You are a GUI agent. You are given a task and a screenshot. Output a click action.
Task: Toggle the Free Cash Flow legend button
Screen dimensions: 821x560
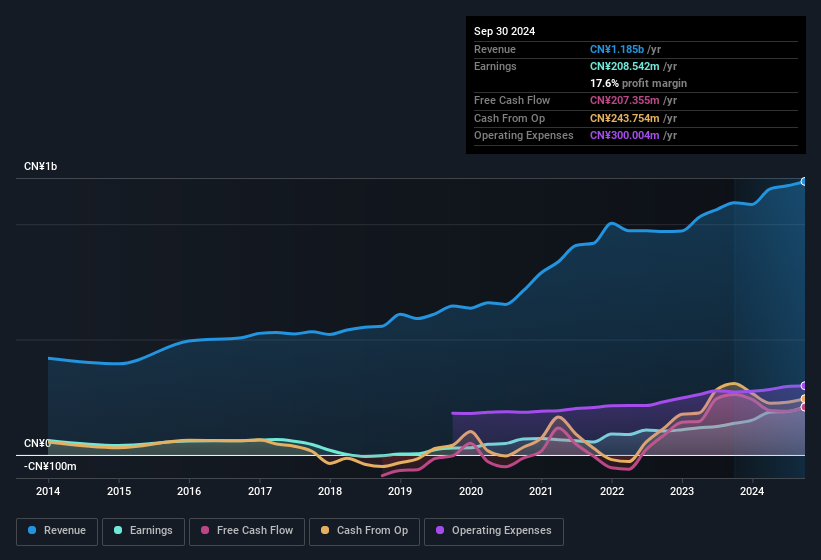pos(247,531)
